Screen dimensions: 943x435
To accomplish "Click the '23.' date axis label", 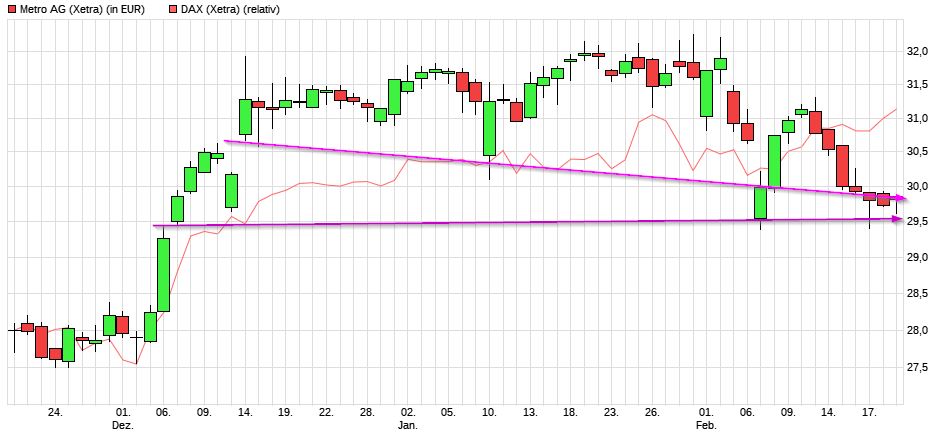I will [x=612, y=413].
